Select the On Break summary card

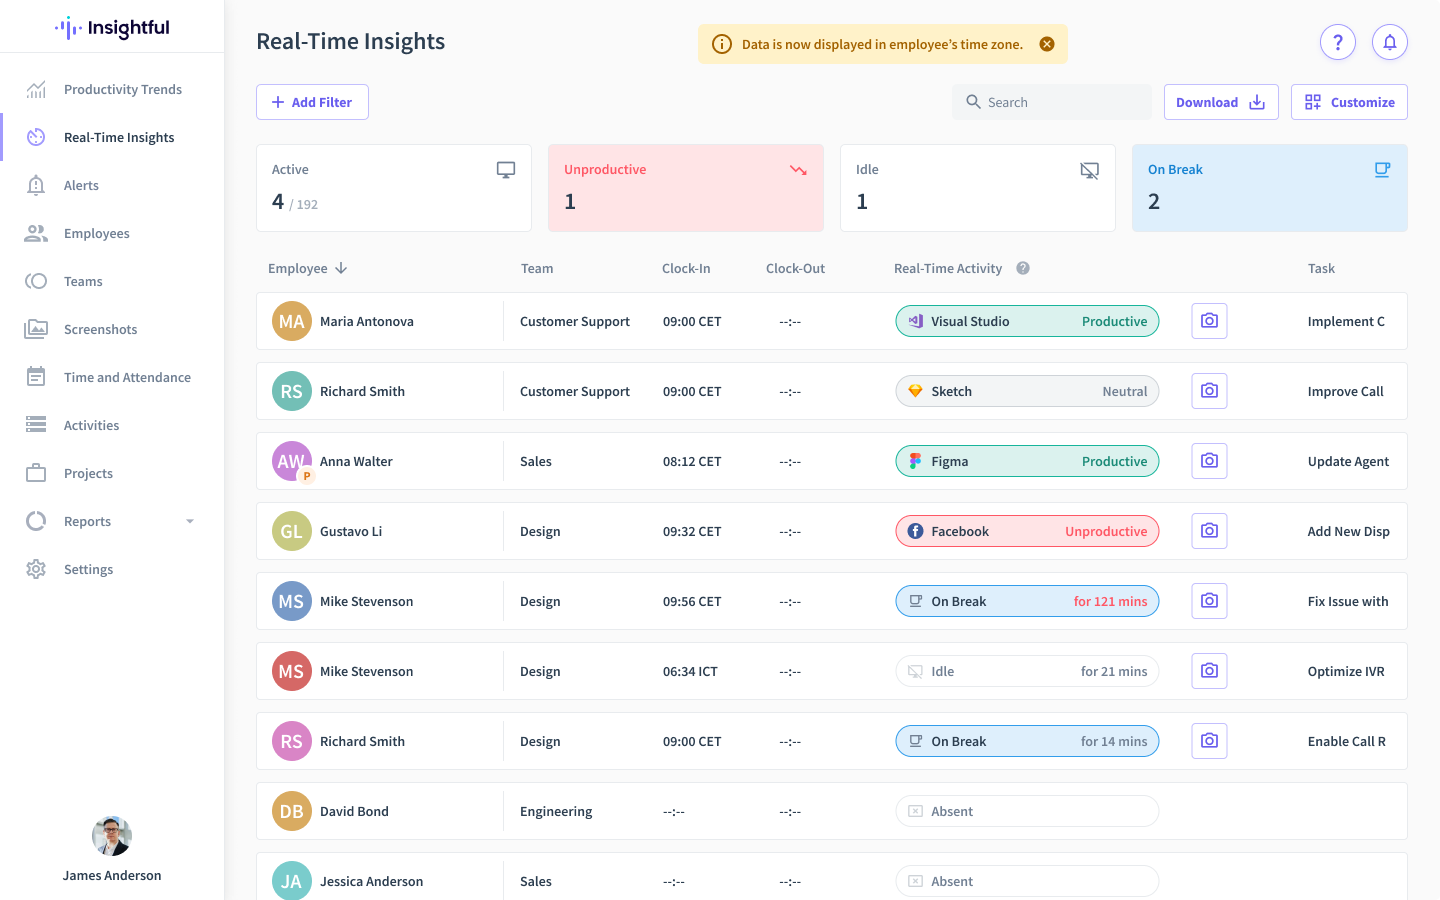[x=1270, y=188]
